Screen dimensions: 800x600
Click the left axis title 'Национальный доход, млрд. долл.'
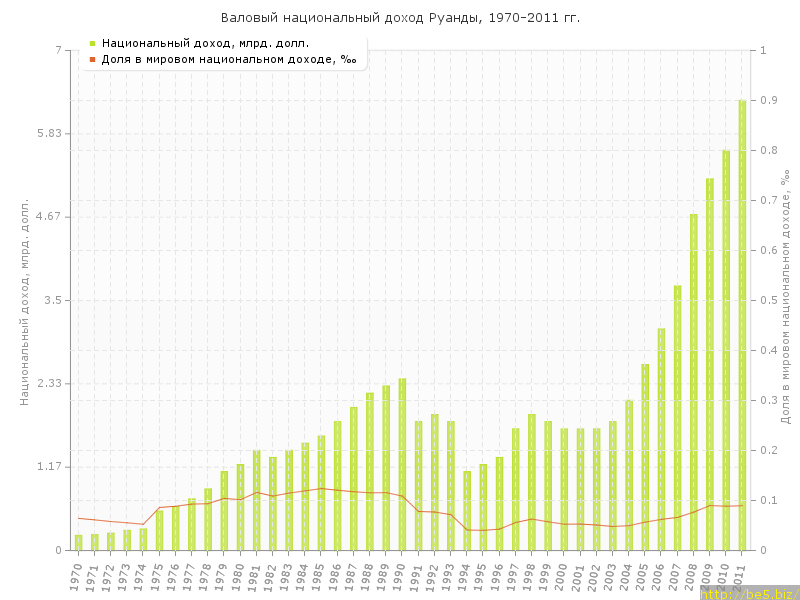[26, 300]
